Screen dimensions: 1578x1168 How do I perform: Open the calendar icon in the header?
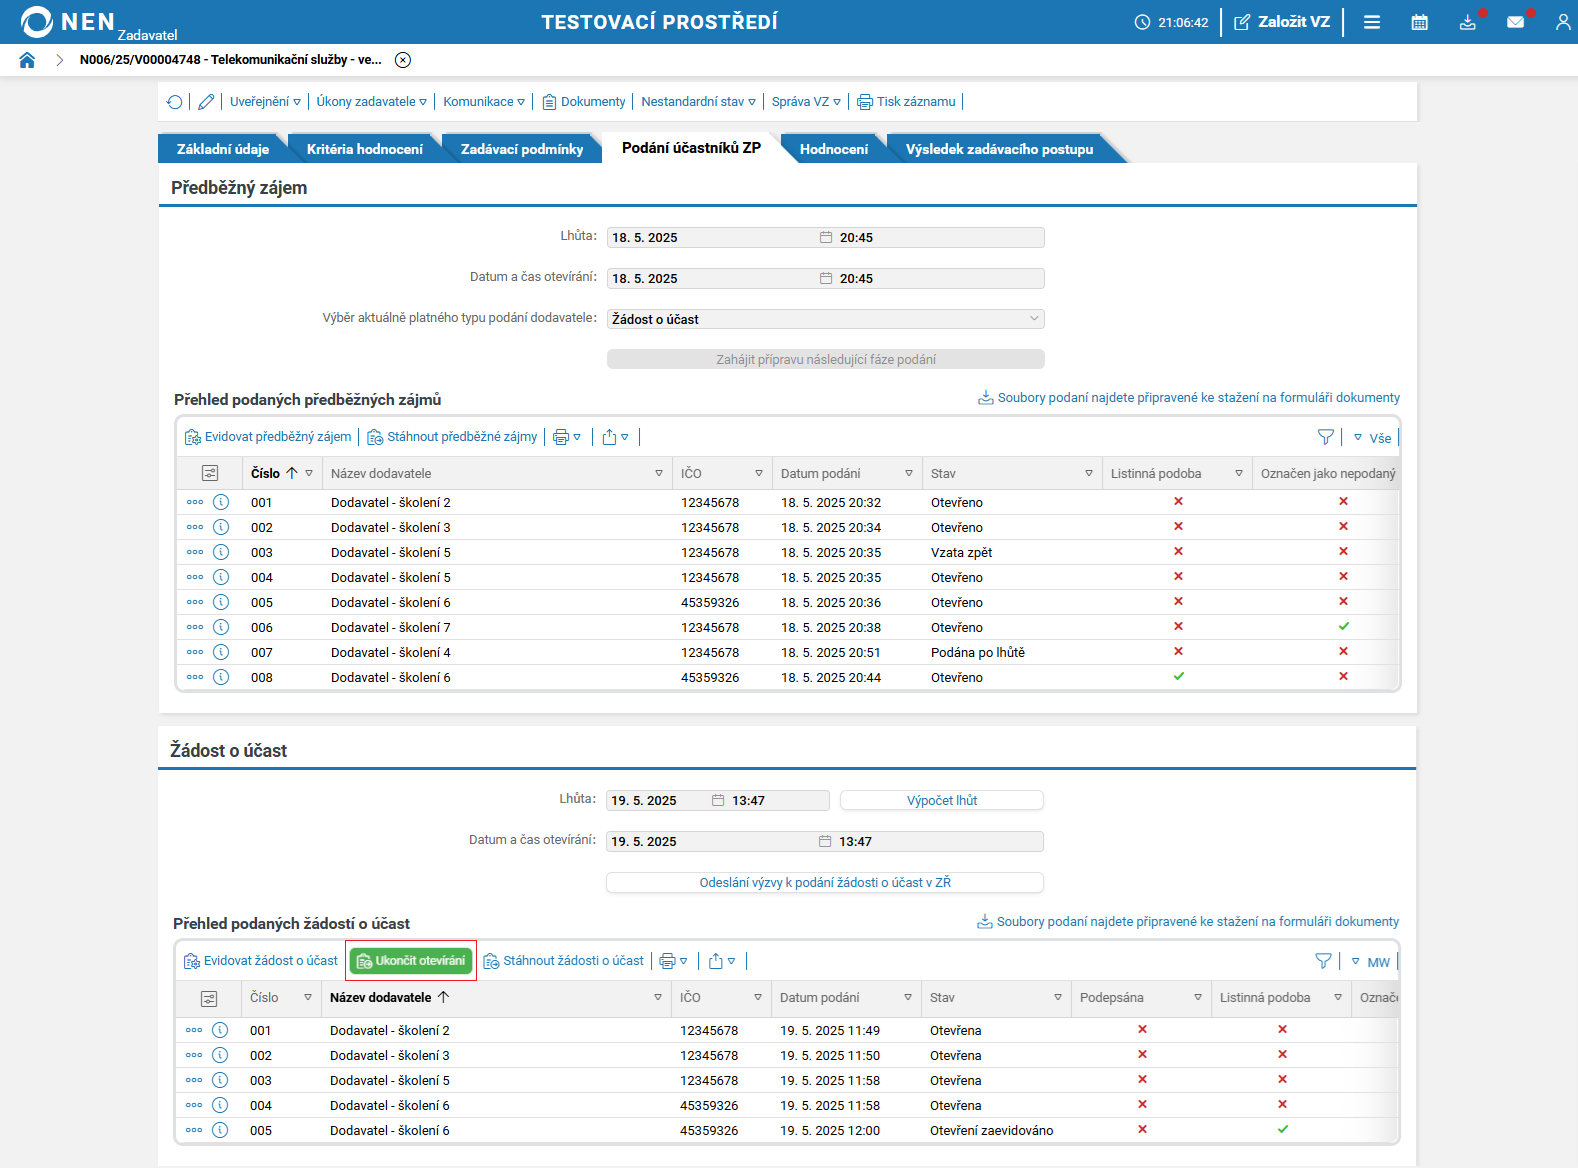pos(1419,22)
